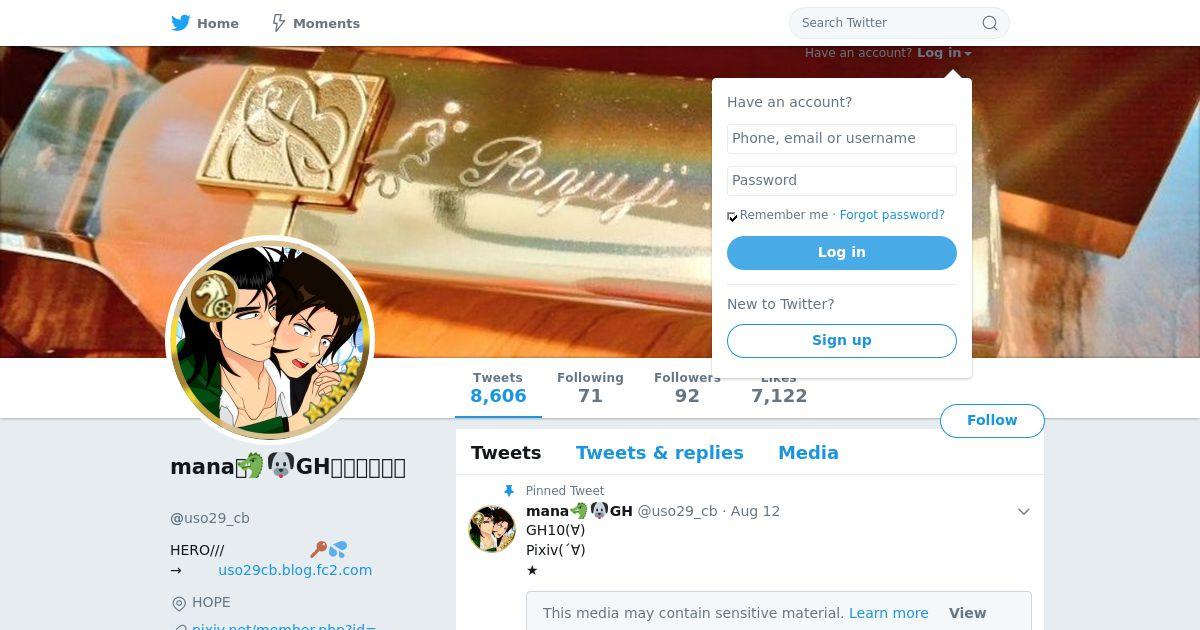View the sensitive media content
1200x630 pixels.
[967, 613]
